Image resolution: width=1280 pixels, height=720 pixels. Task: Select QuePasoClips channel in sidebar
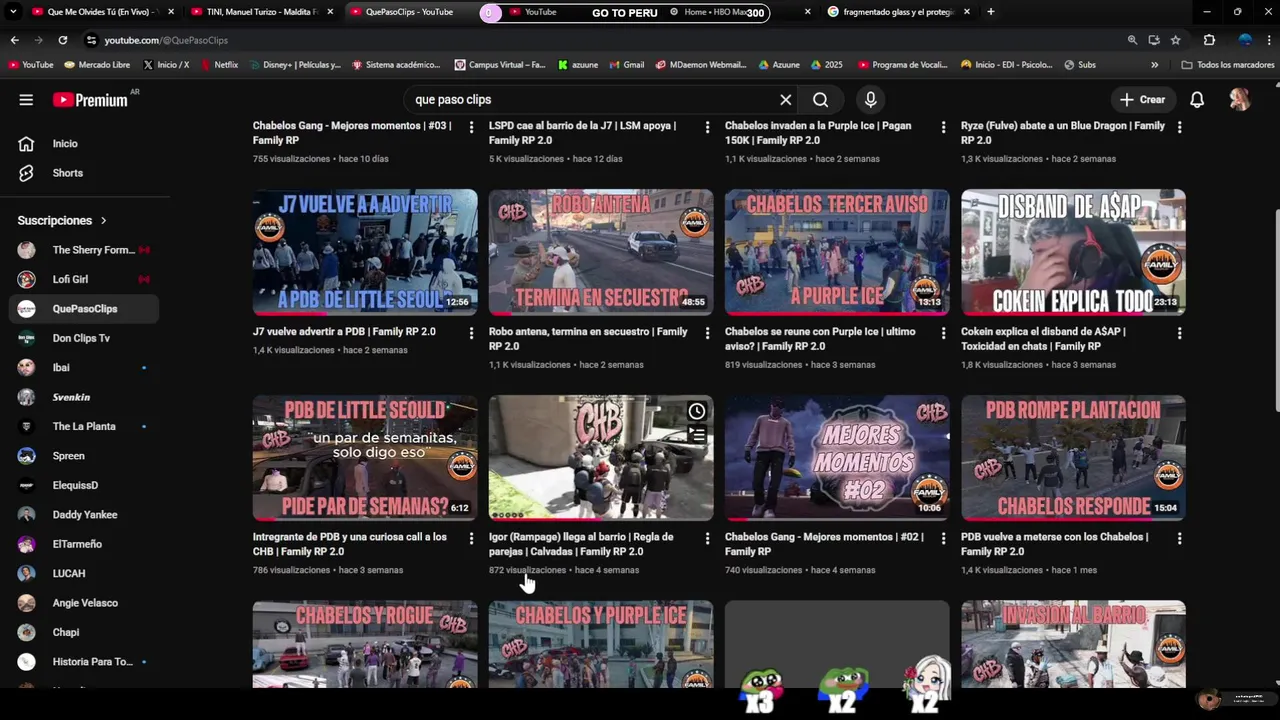pyautogui.click(x=84, y=309)
